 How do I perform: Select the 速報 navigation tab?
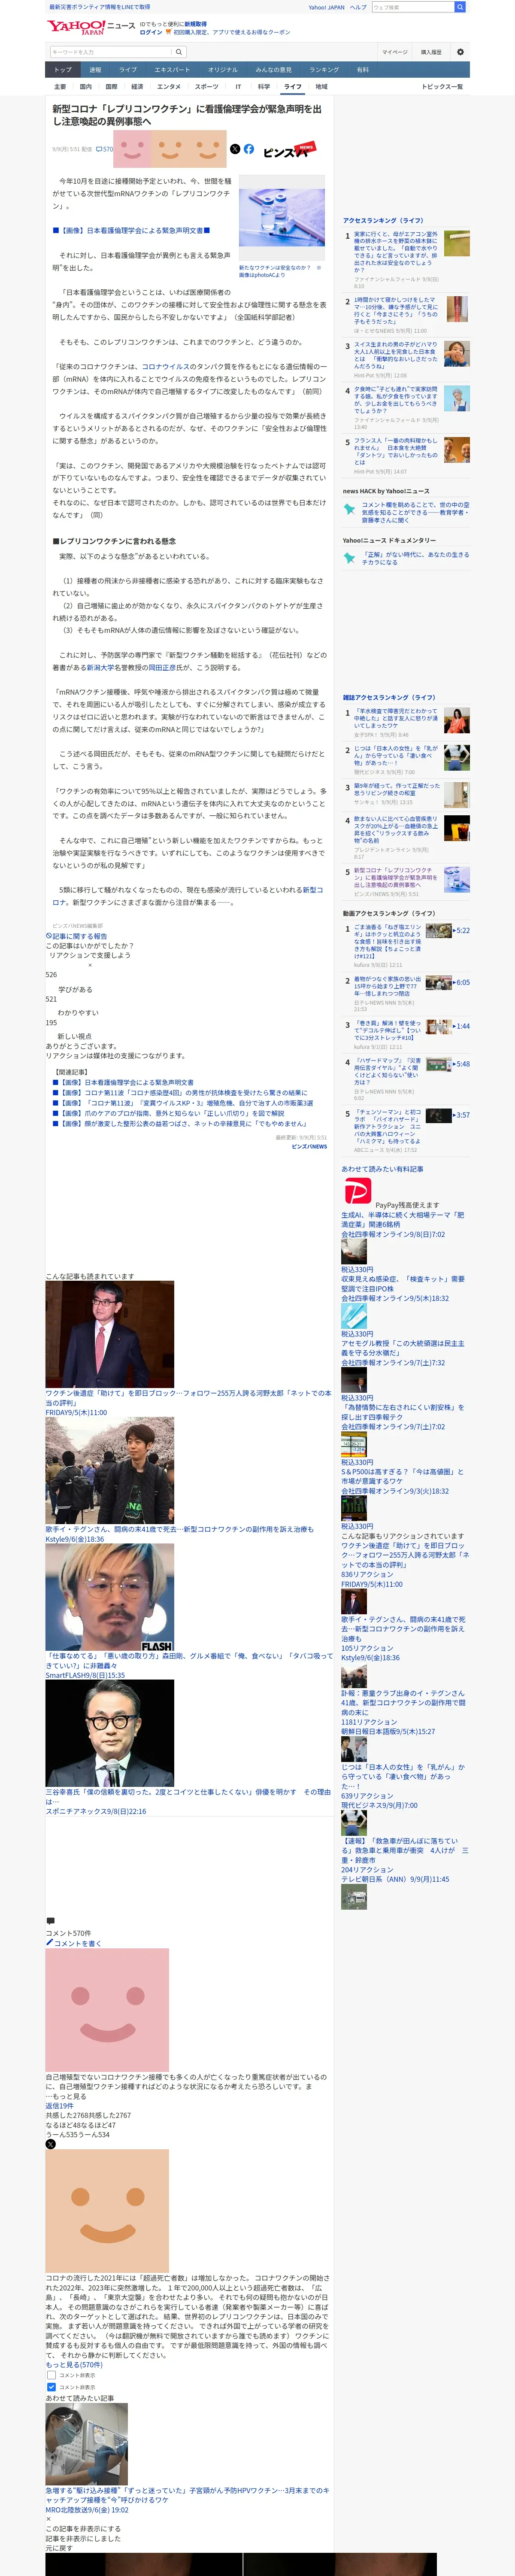coord(95,70)
